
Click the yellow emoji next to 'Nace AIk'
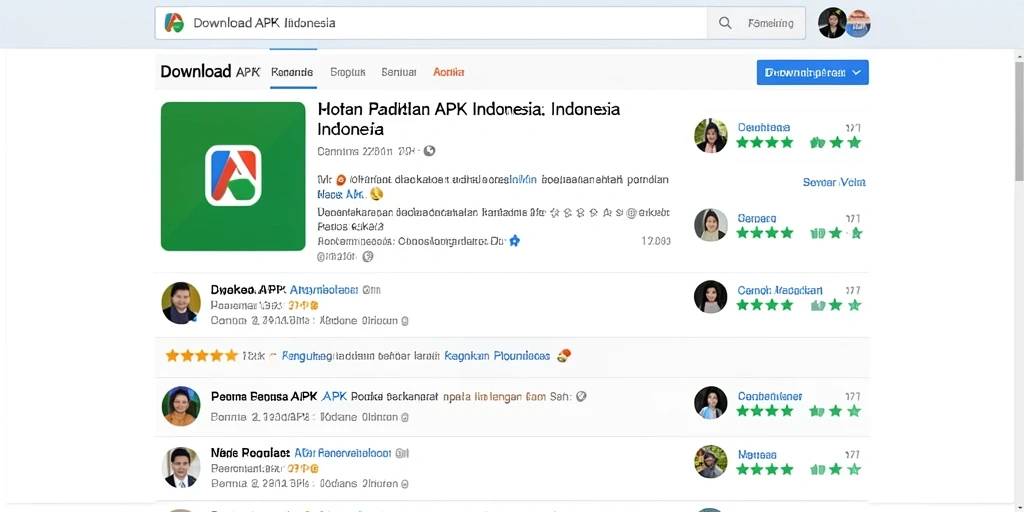click(x=376, y=194)
